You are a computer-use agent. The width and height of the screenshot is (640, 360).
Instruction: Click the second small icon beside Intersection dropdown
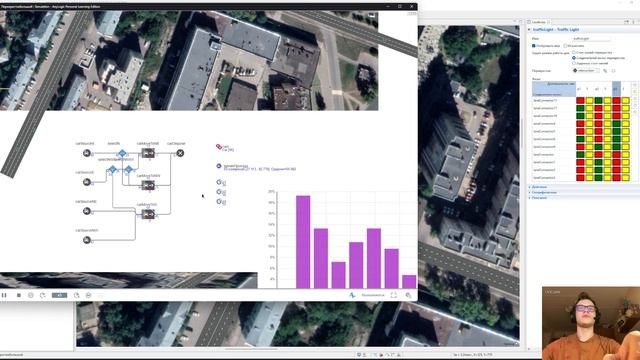[613, 71]
